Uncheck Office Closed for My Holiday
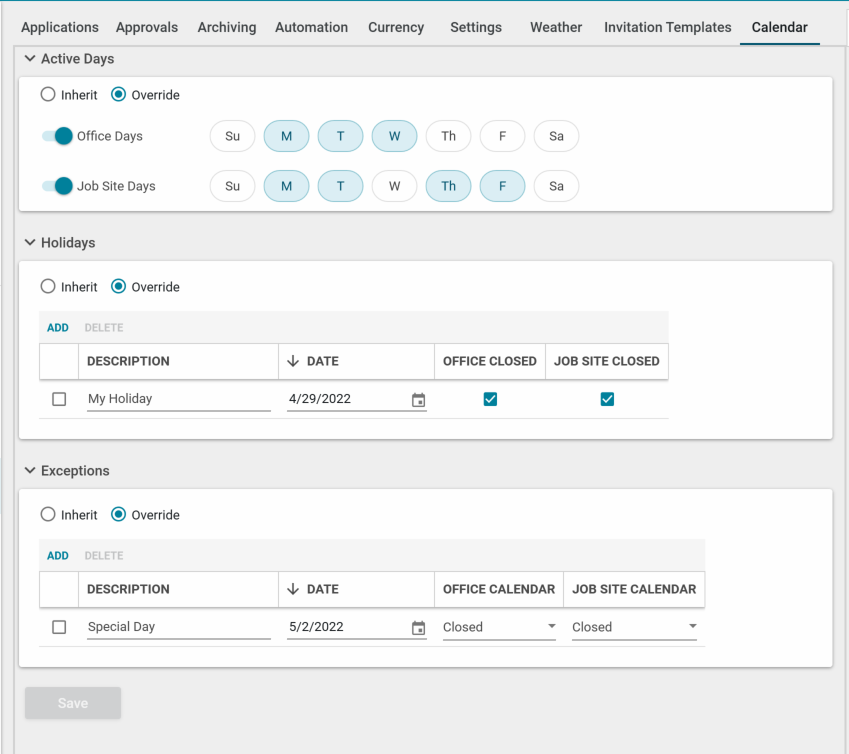This screenshot has width=849, height=754. [490, 399]
